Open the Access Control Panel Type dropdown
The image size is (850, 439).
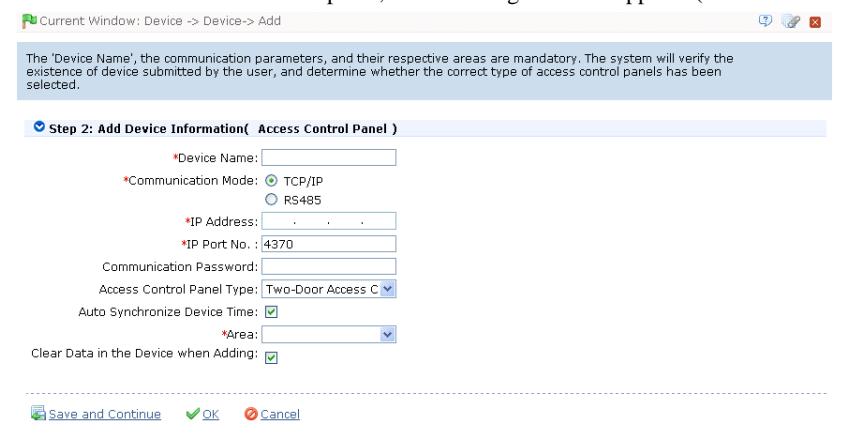coord(329,289)
